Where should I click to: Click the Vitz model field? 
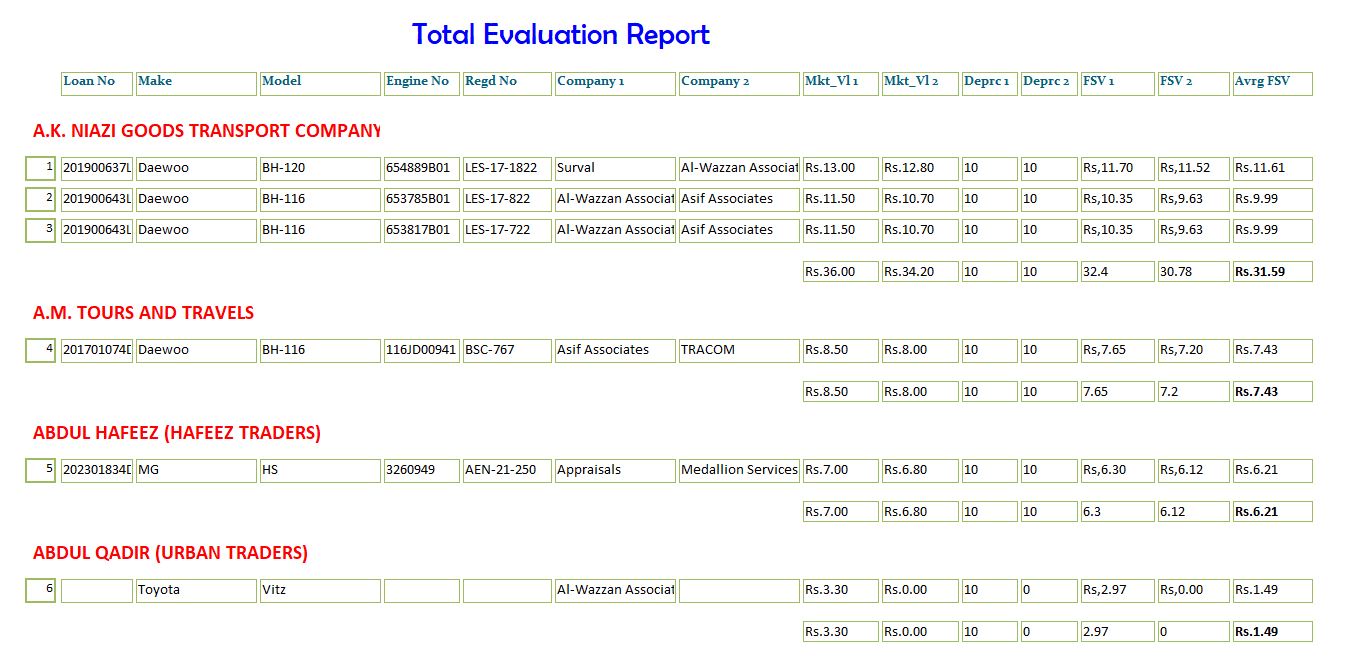click(320, 590)
